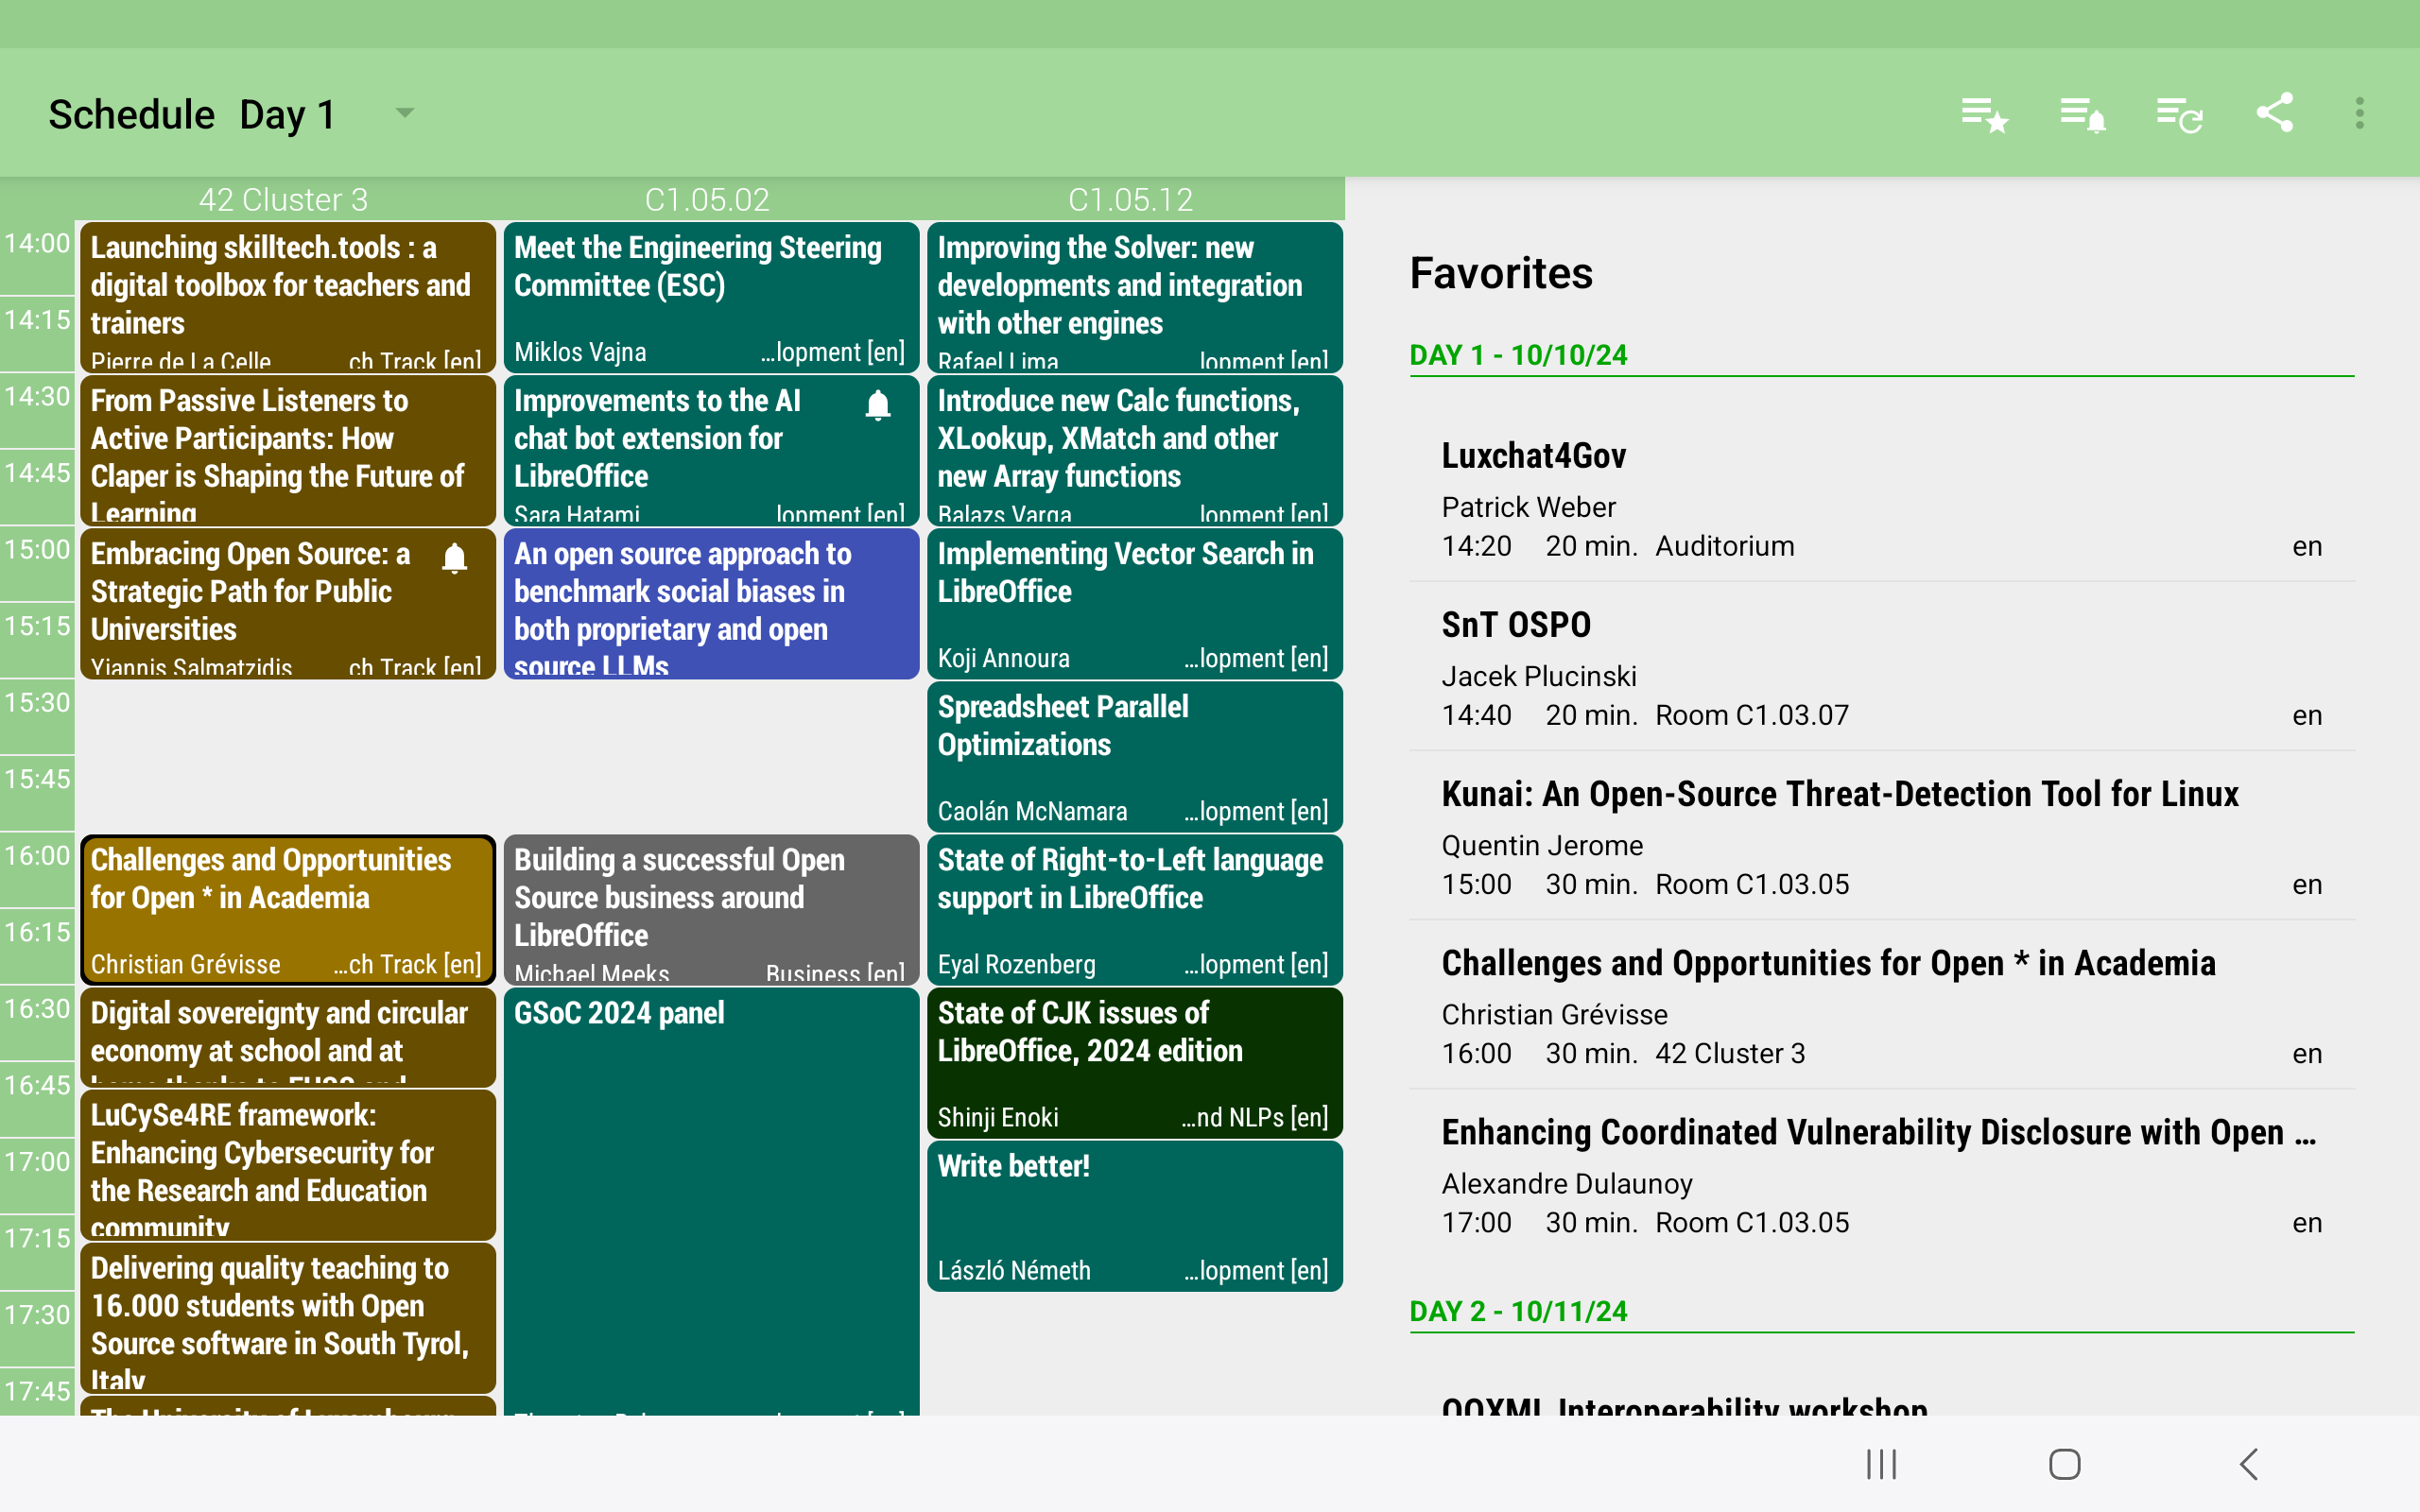Open State of CJK issues session
Image resolution: width=2420 pixels, height=1512 pixels.
pos(1135,1062)
